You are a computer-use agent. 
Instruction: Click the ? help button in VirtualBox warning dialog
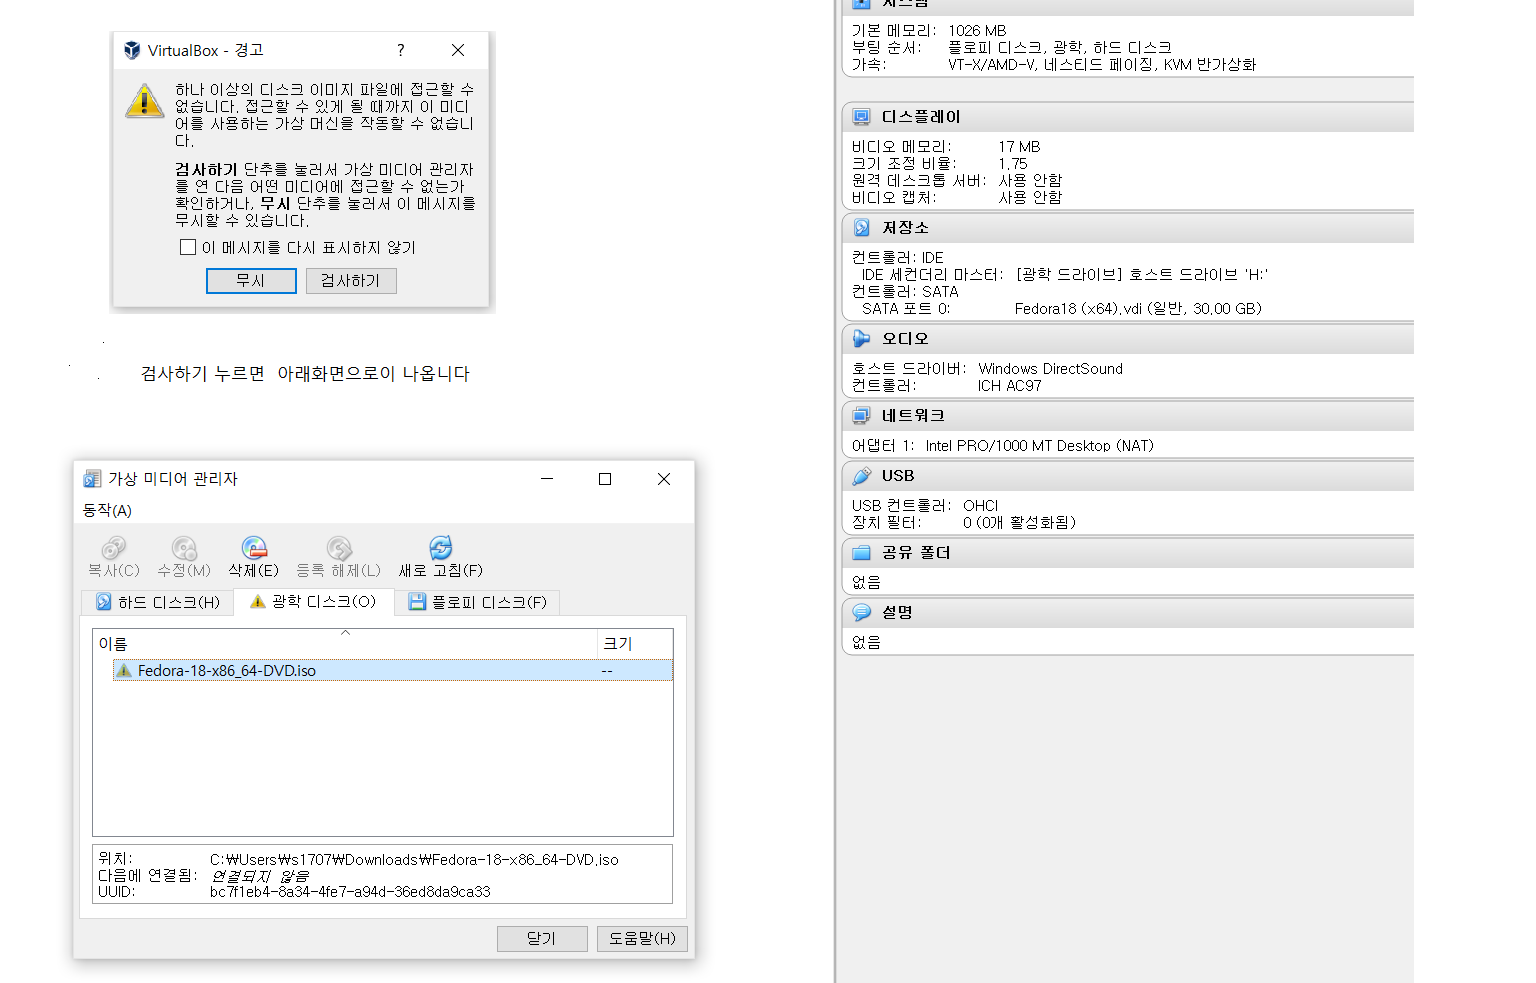click(401, 50)
